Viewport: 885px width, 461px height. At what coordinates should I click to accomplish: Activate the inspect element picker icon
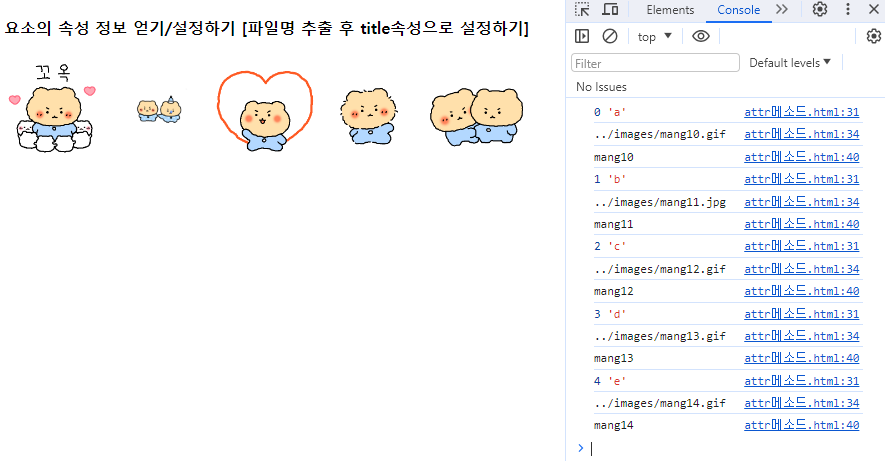click(x=582, y=10)
